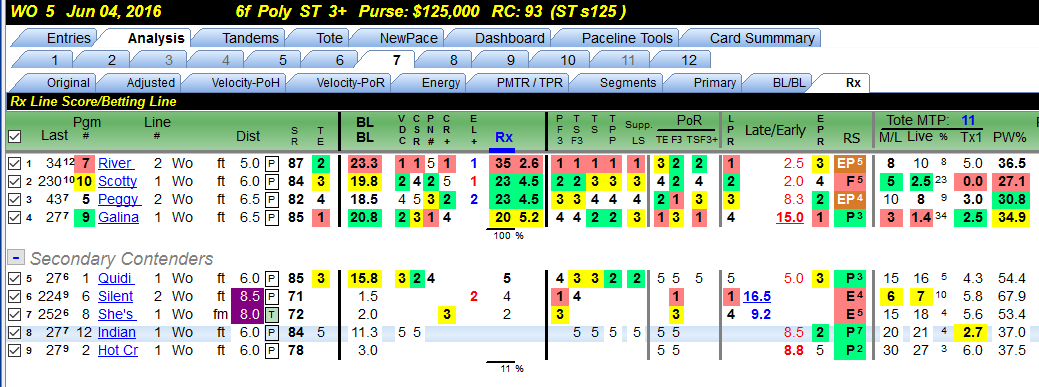Click Galina's Late/Early value 15.0
Viewport: 1039px width, 387px height.
[x=789, y=217]
